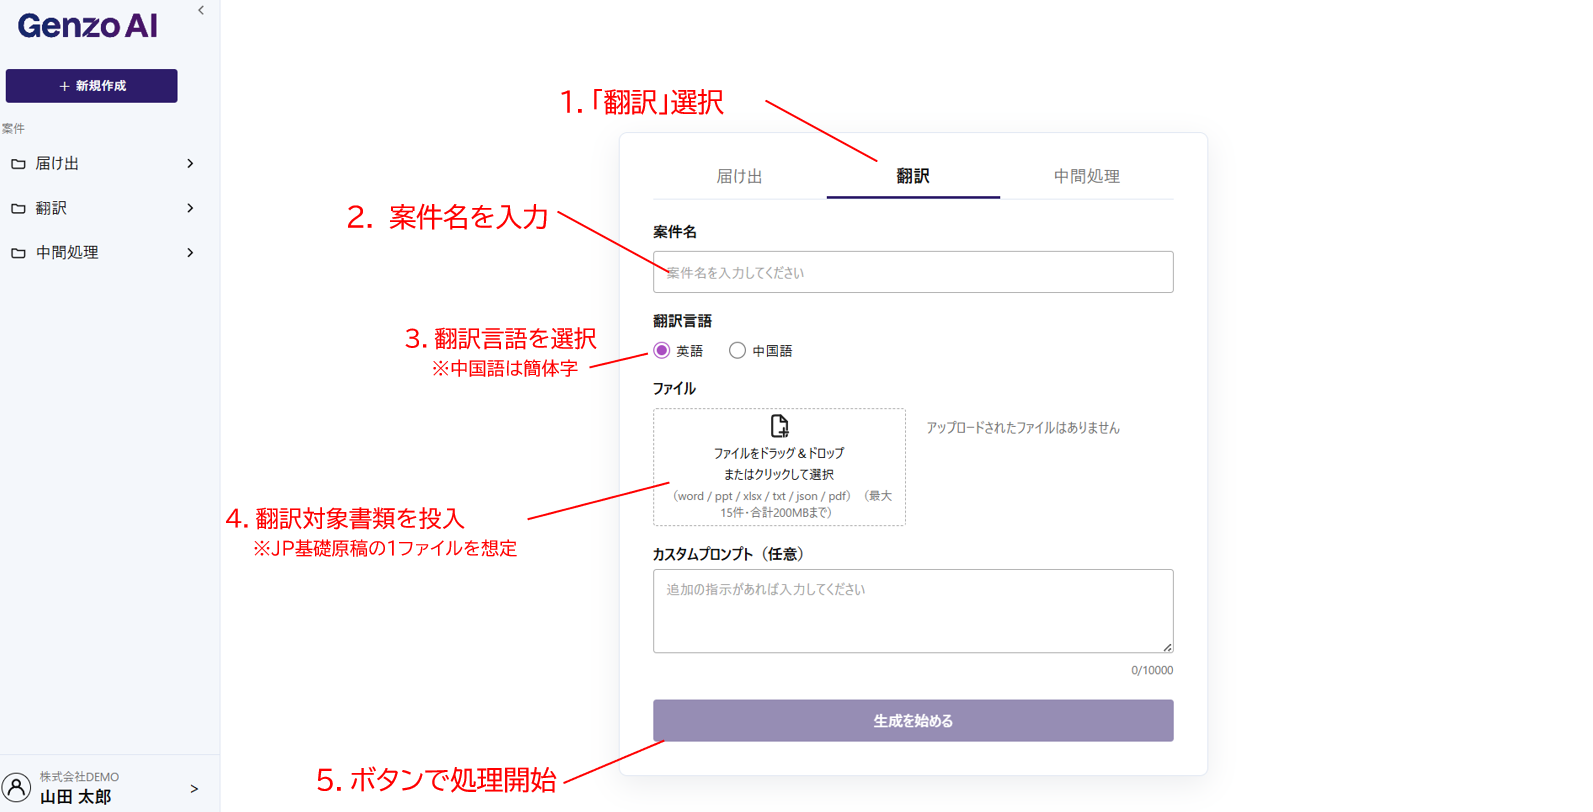Click the folder icon beside sidebar 翻訳

(x=18, y=208)
